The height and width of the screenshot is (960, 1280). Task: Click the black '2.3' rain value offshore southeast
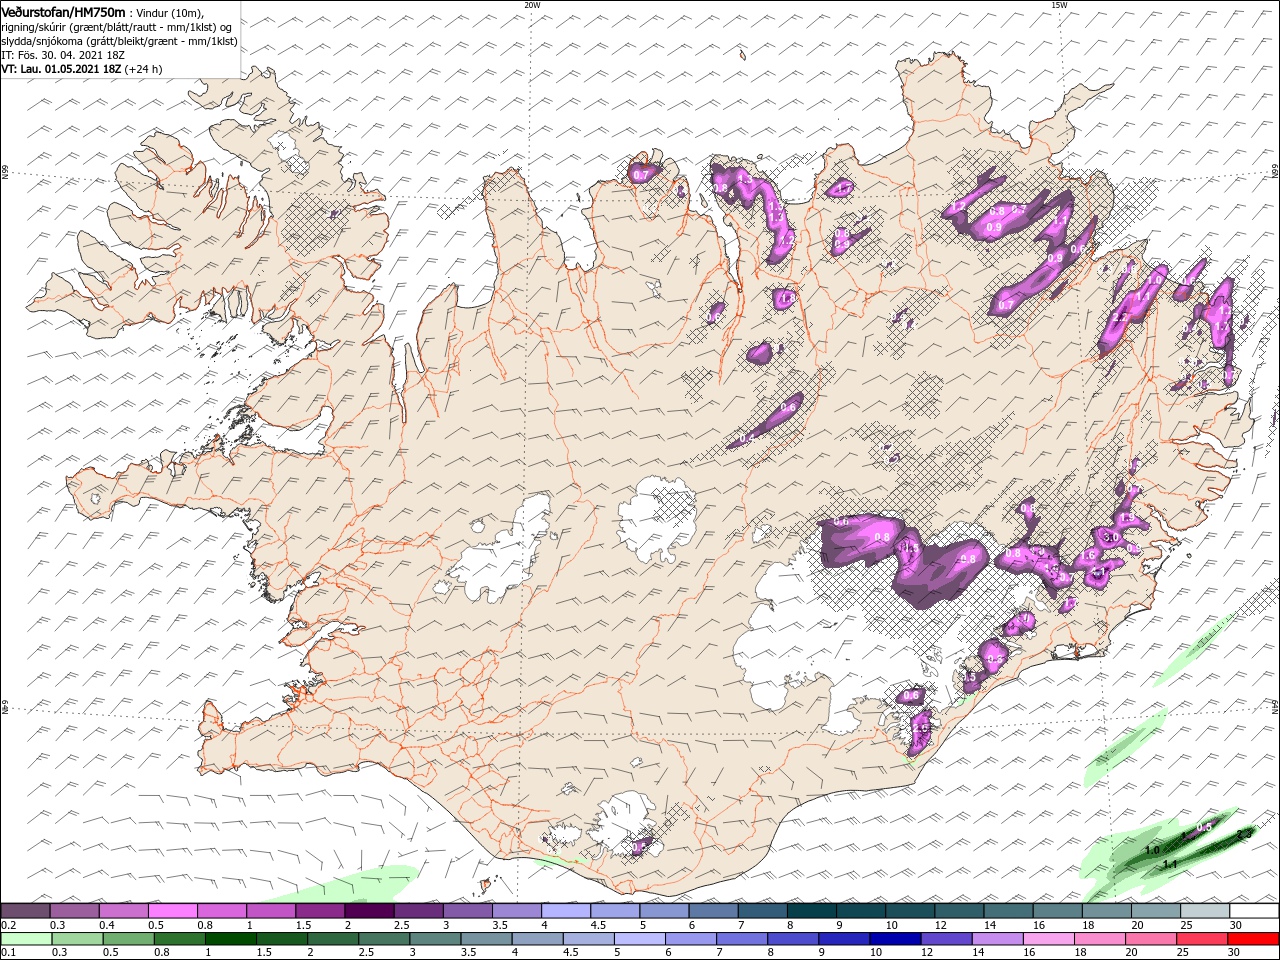tap(1244, 834)
